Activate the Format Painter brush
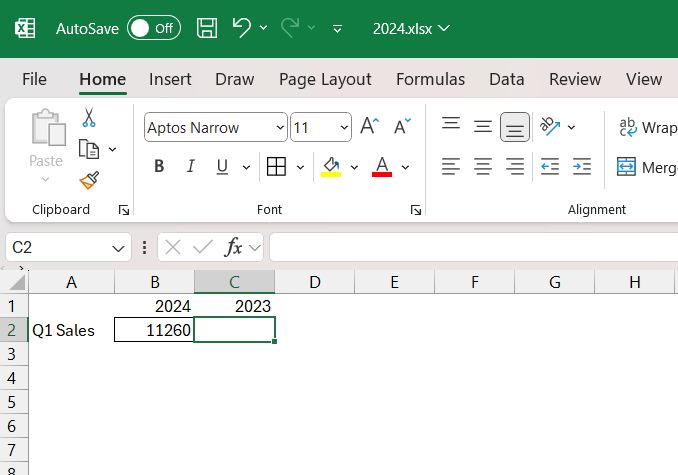Viewport: 678px width, 475px height. coord(89,180)
